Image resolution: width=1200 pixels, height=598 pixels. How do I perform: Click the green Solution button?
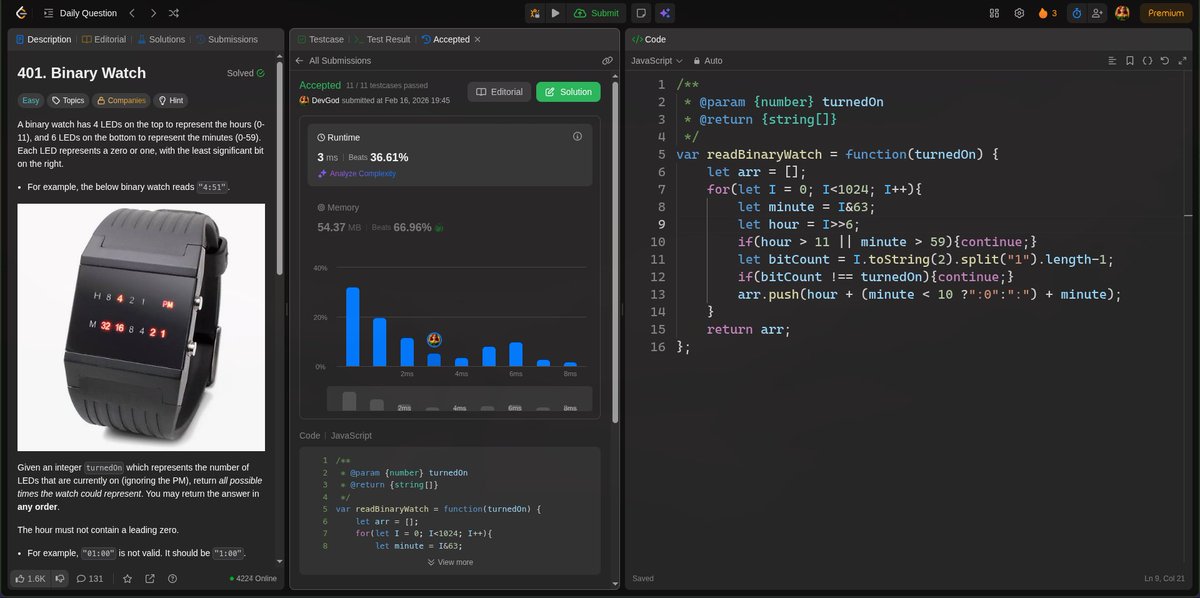(x=568, y=91)
